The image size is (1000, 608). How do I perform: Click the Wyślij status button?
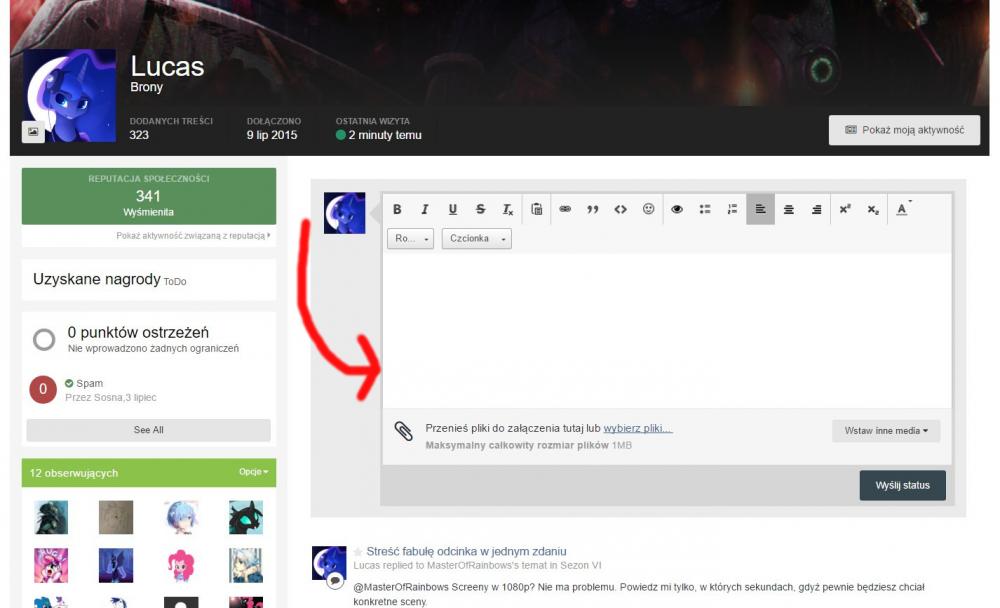902,485
